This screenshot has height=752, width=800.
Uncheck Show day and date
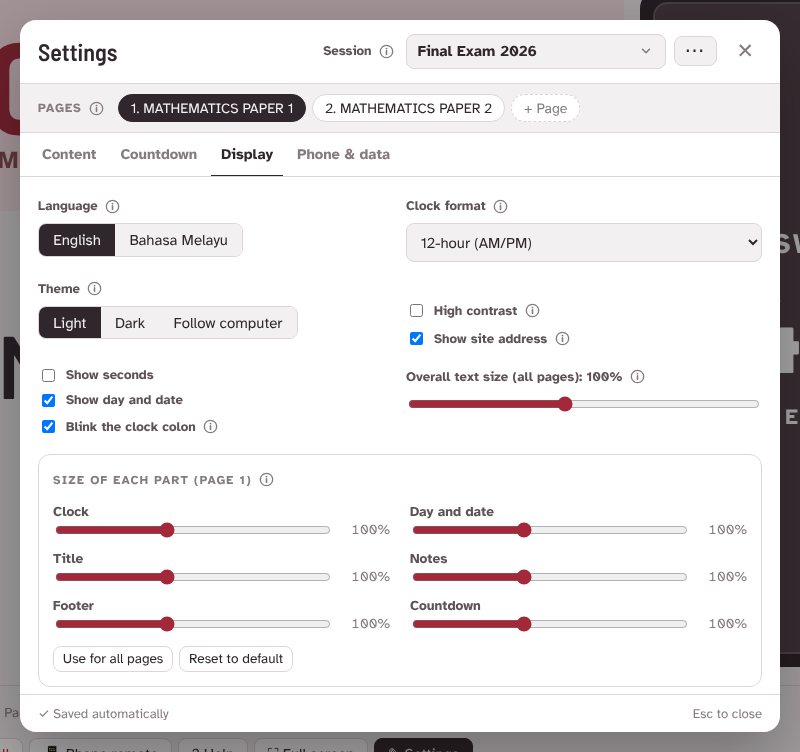click(48, 400)
